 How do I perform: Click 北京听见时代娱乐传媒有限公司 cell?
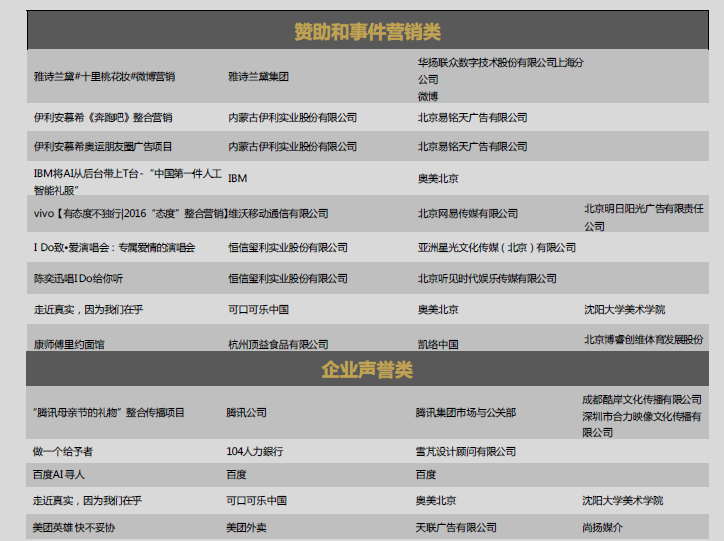coord(487,279)
